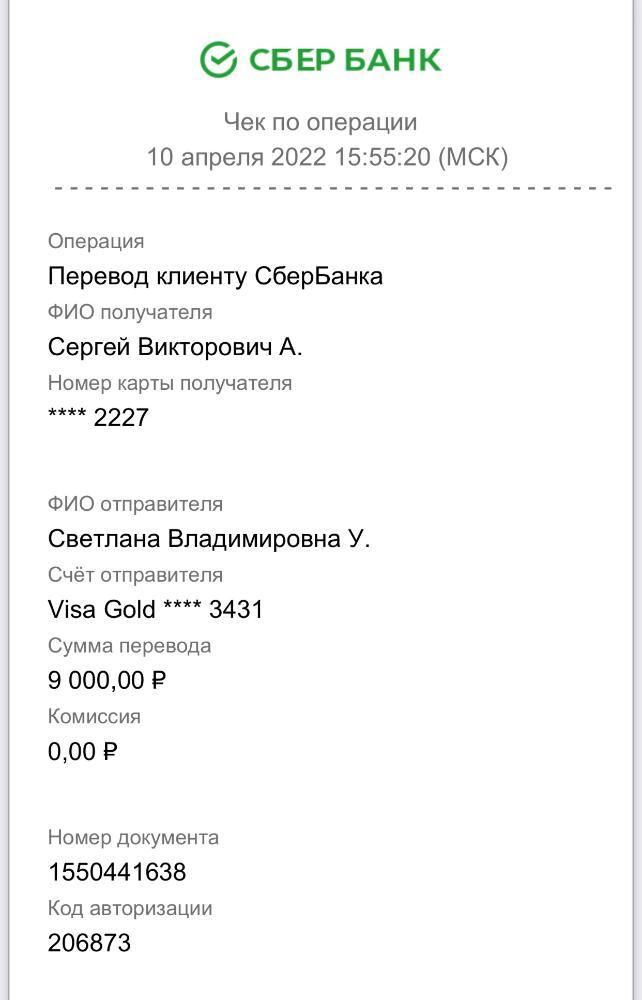Click the ФИО получателя label
This screenshot has height=1000, width=642.
pos(130,312)
